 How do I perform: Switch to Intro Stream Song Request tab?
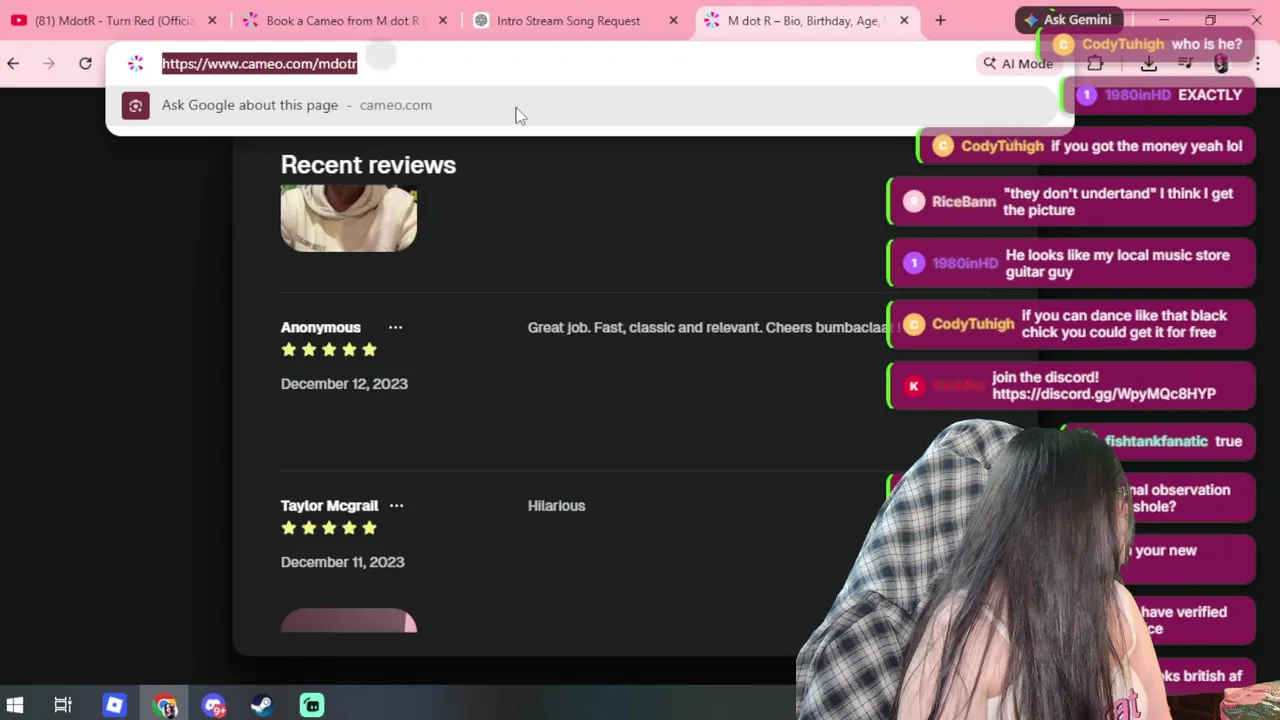(568, 20)
